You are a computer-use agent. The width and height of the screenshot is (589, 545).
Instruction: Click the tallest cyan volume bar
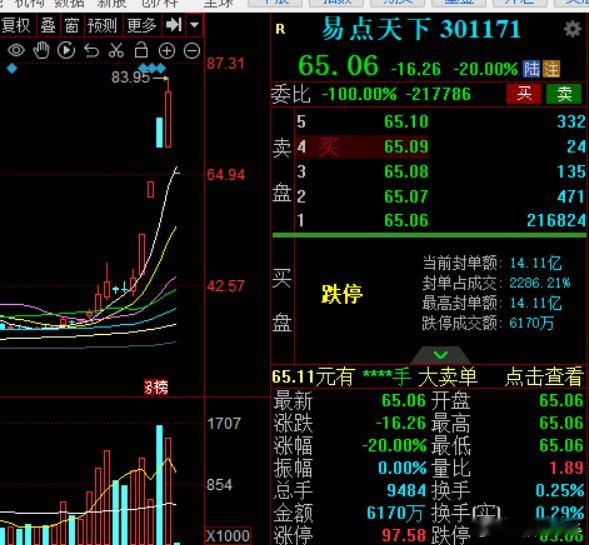tap(159, 484)
